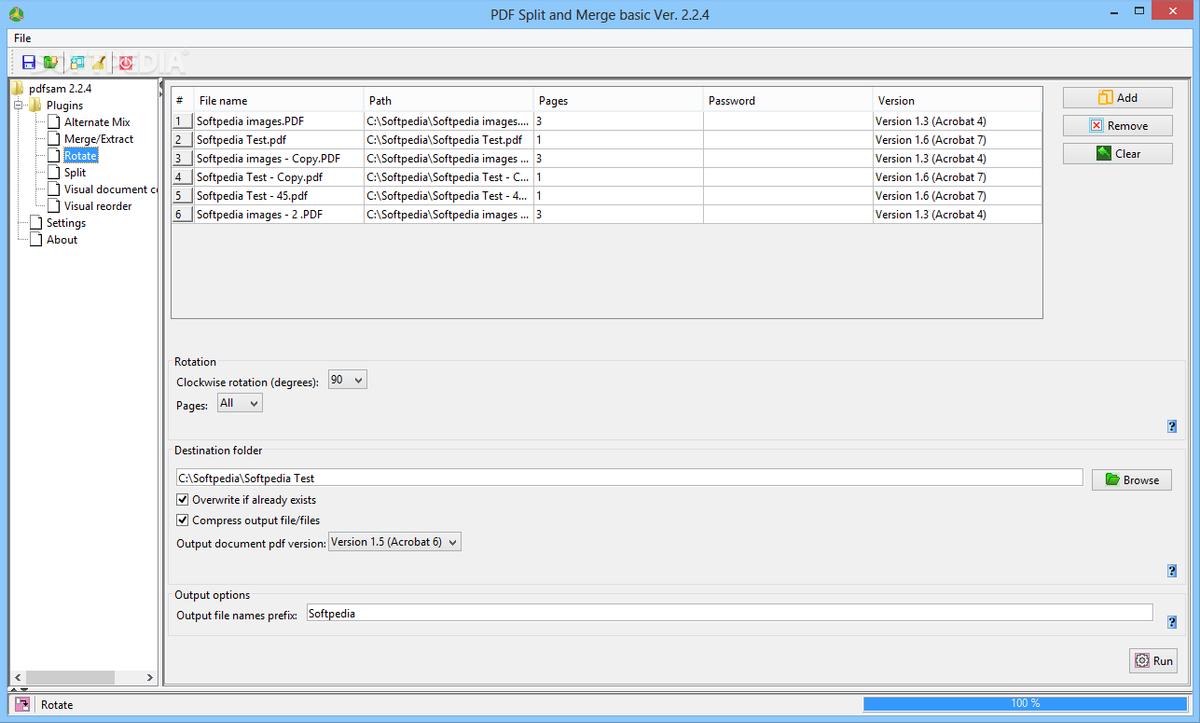
Task: Select Merge/Extract plugin in the tree
Action: 98,139
